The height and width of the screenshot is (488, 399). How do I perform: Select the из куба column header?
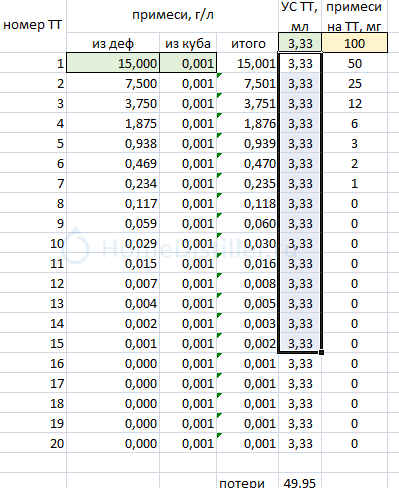(x=188, y=43)
